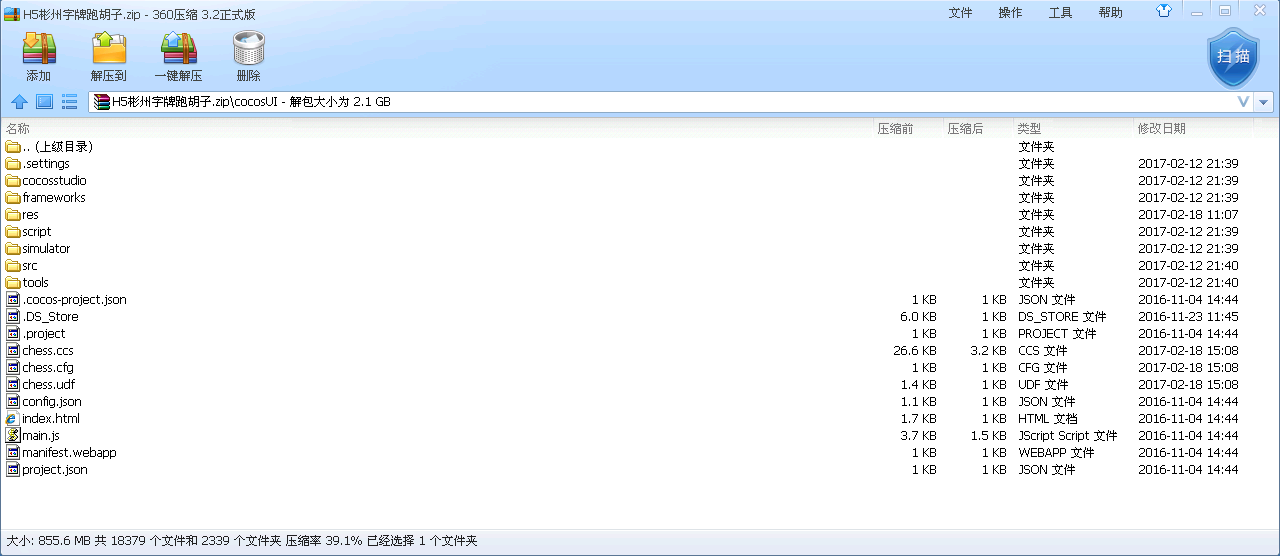Open the 操作 menu
The image size is (1280, 556).
(x=1010, y=13)
